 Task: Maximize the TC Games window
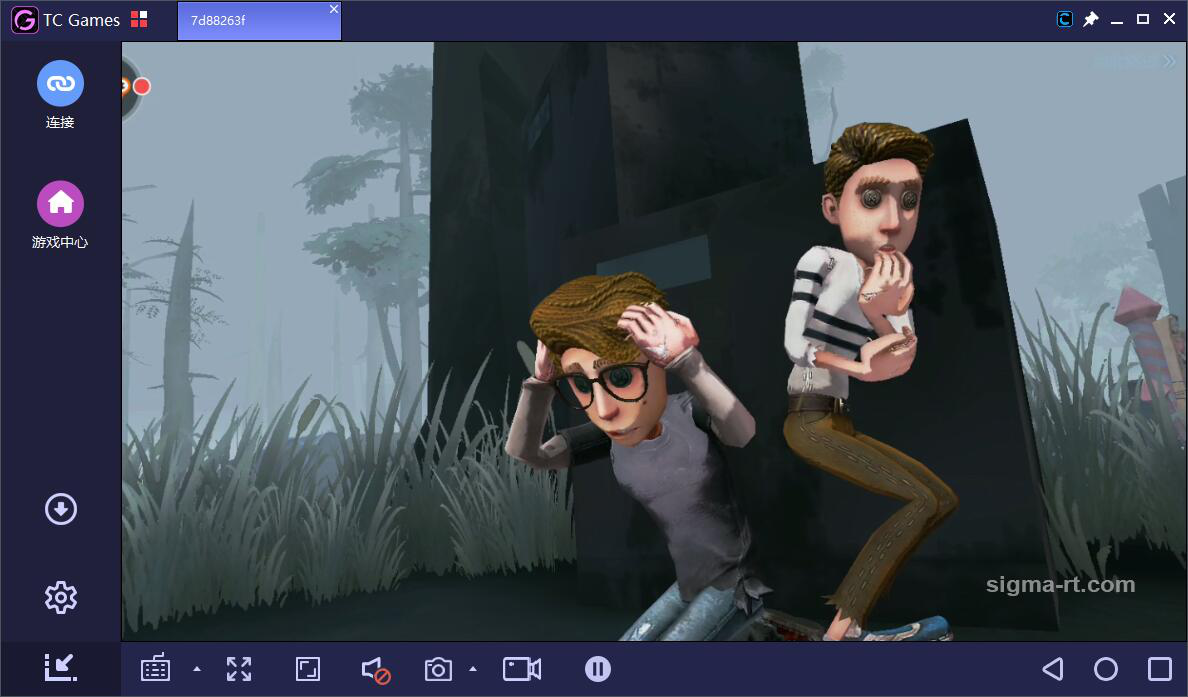[x=1143, y=20]
